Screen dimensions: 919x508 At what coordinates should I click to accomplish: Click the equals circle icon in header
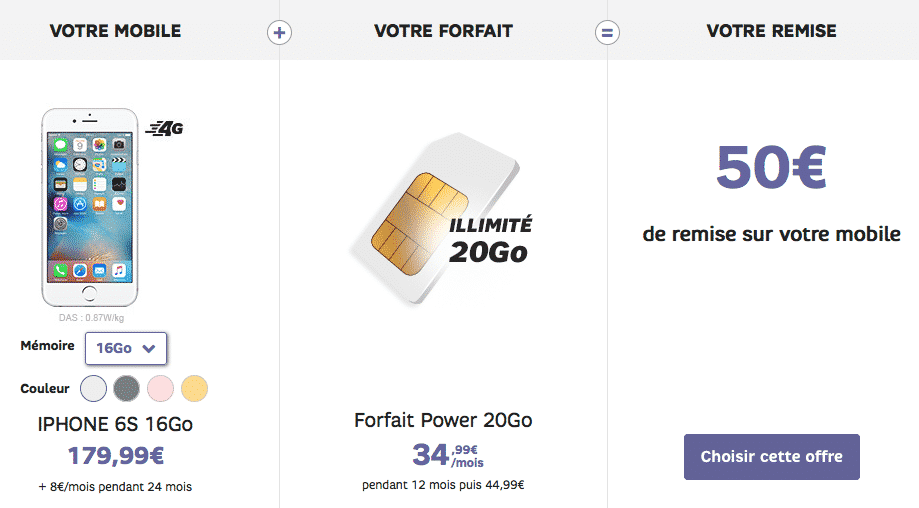[x=607, y=32]
